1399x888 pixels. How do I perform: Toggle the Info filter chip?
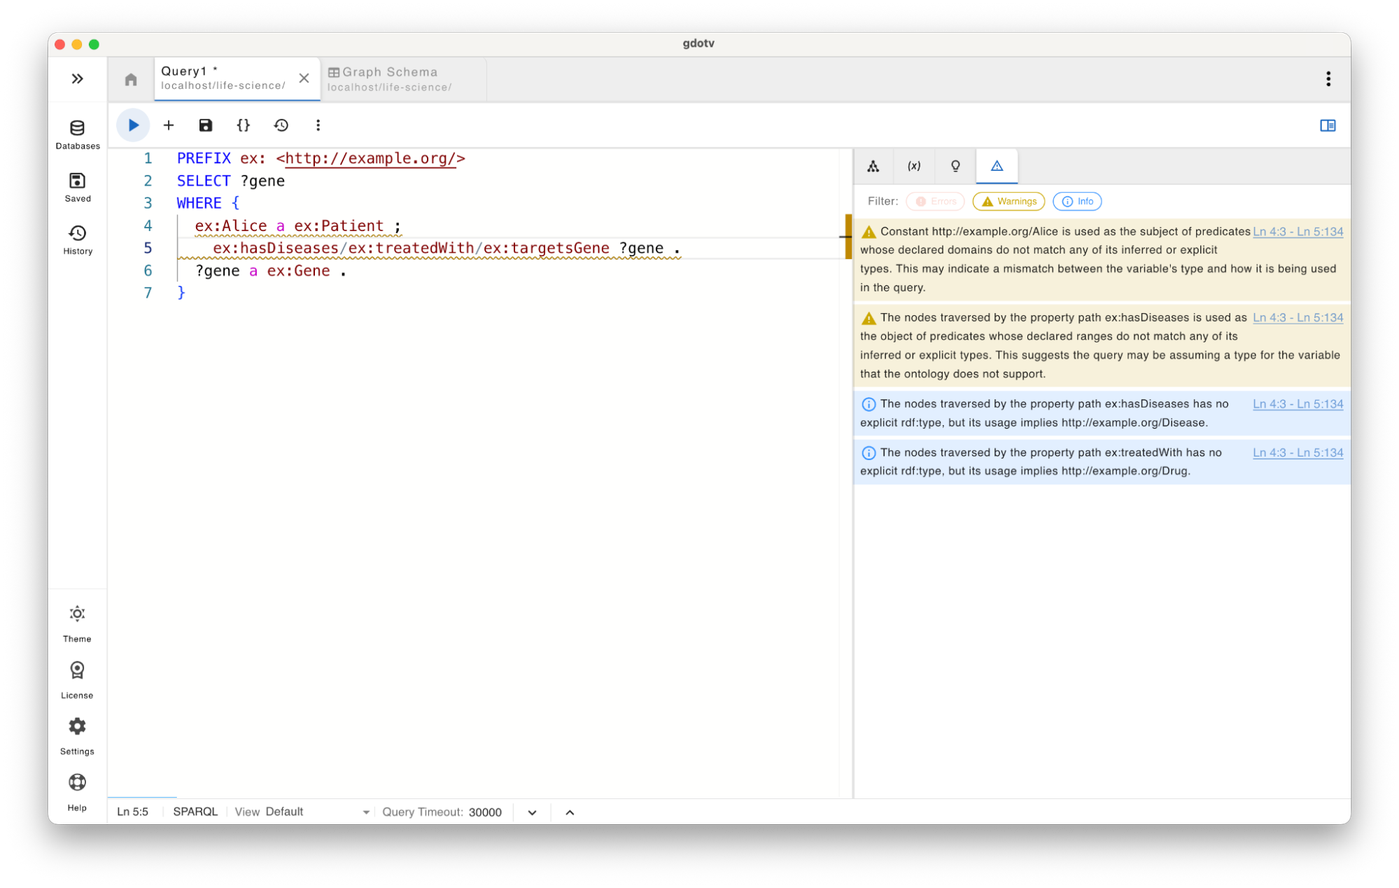tap(1077, 201)
